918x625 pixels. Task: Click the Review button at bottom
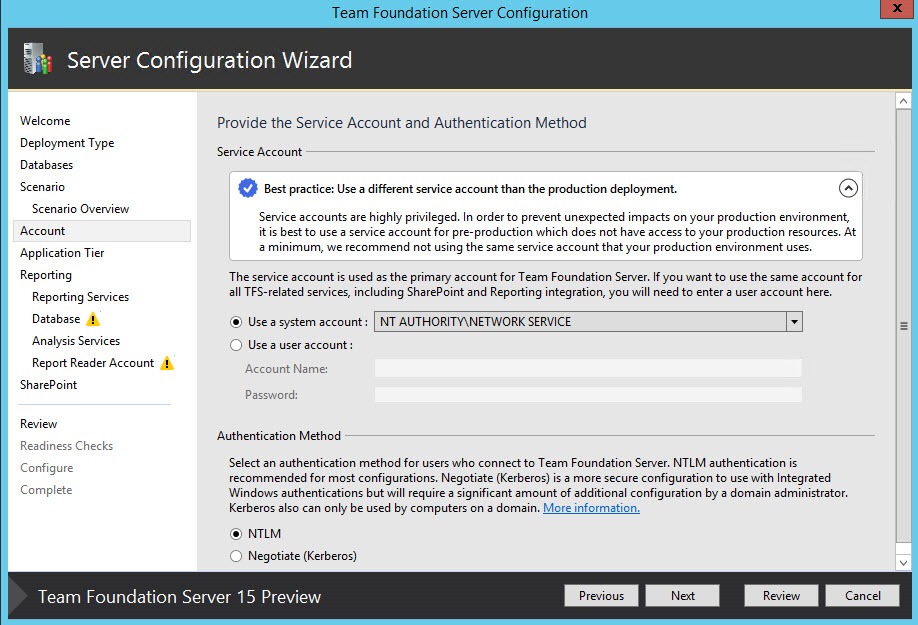(781, 596)
